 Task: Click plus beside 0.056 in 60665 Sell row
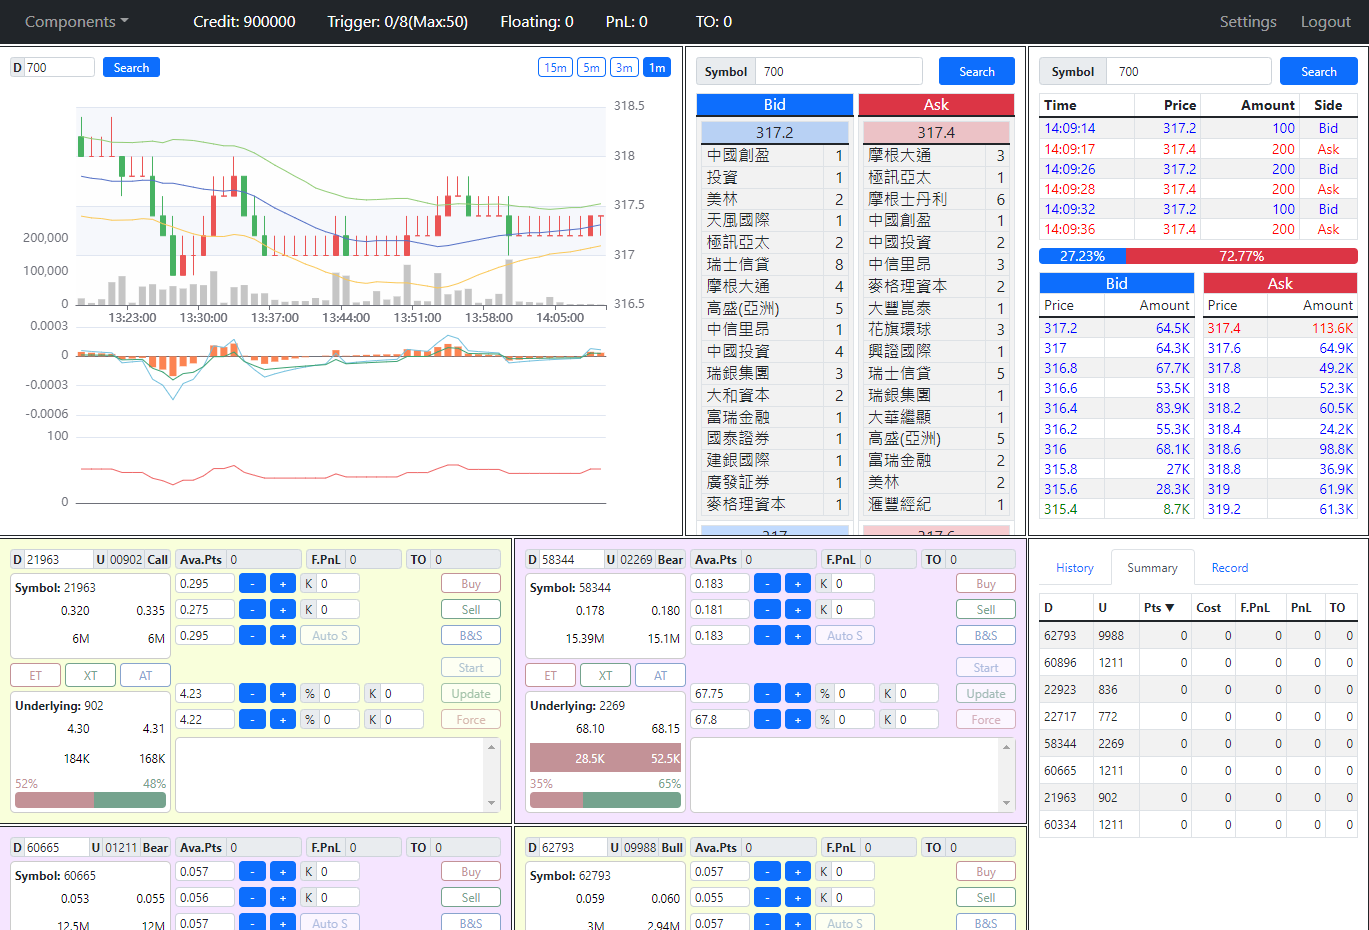283,898
